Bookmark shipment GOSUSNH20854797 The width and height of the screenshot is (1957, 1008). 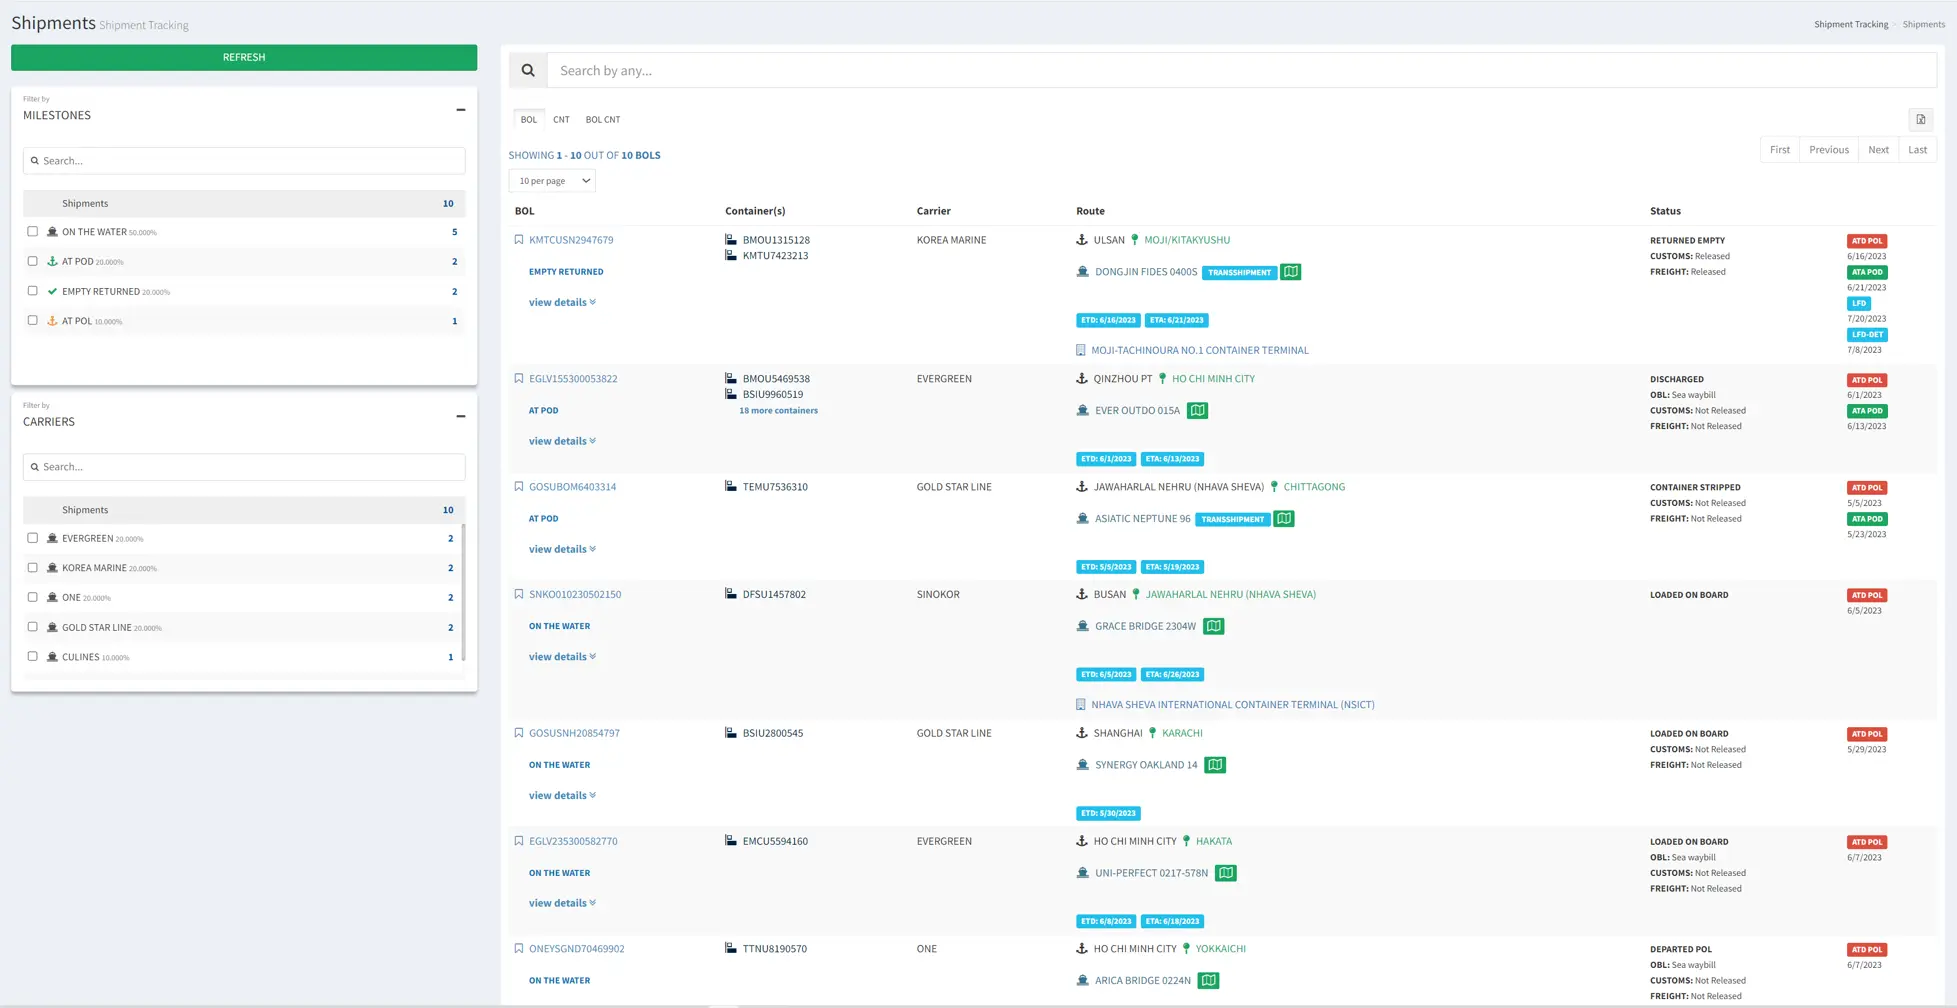(518, 733)
